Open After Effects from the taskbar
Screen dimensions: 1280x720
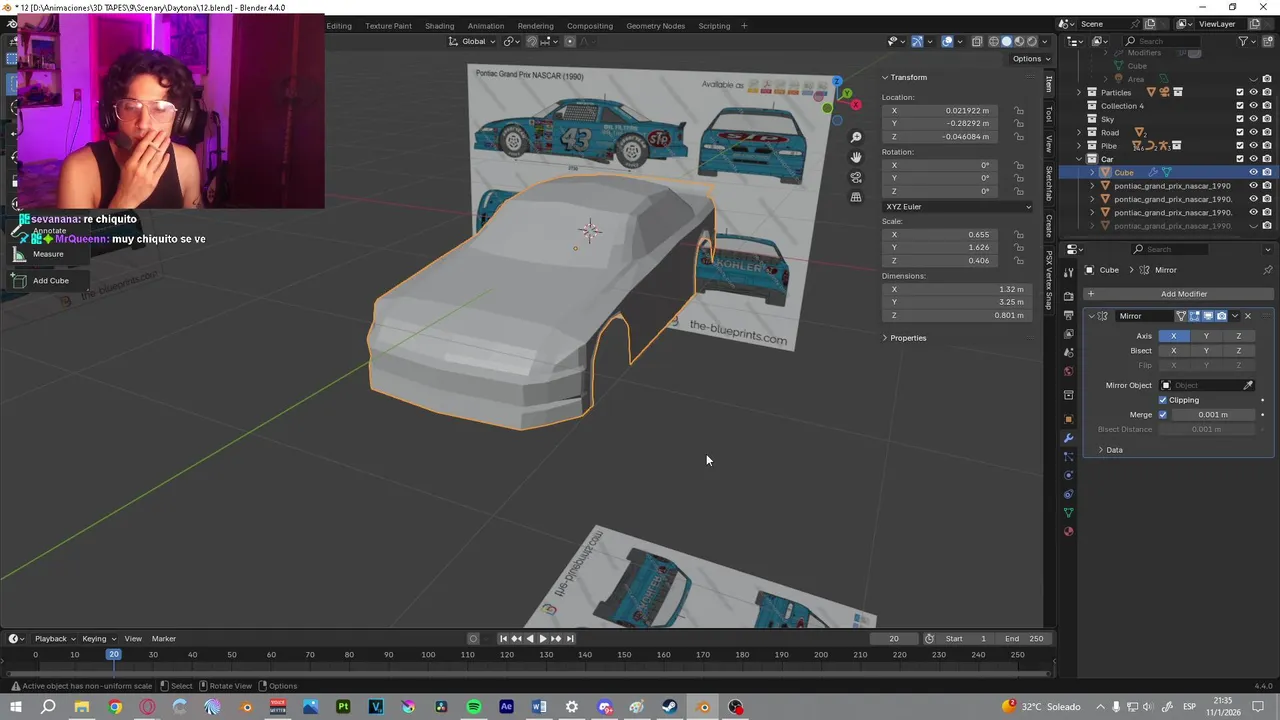click(507, 707)
